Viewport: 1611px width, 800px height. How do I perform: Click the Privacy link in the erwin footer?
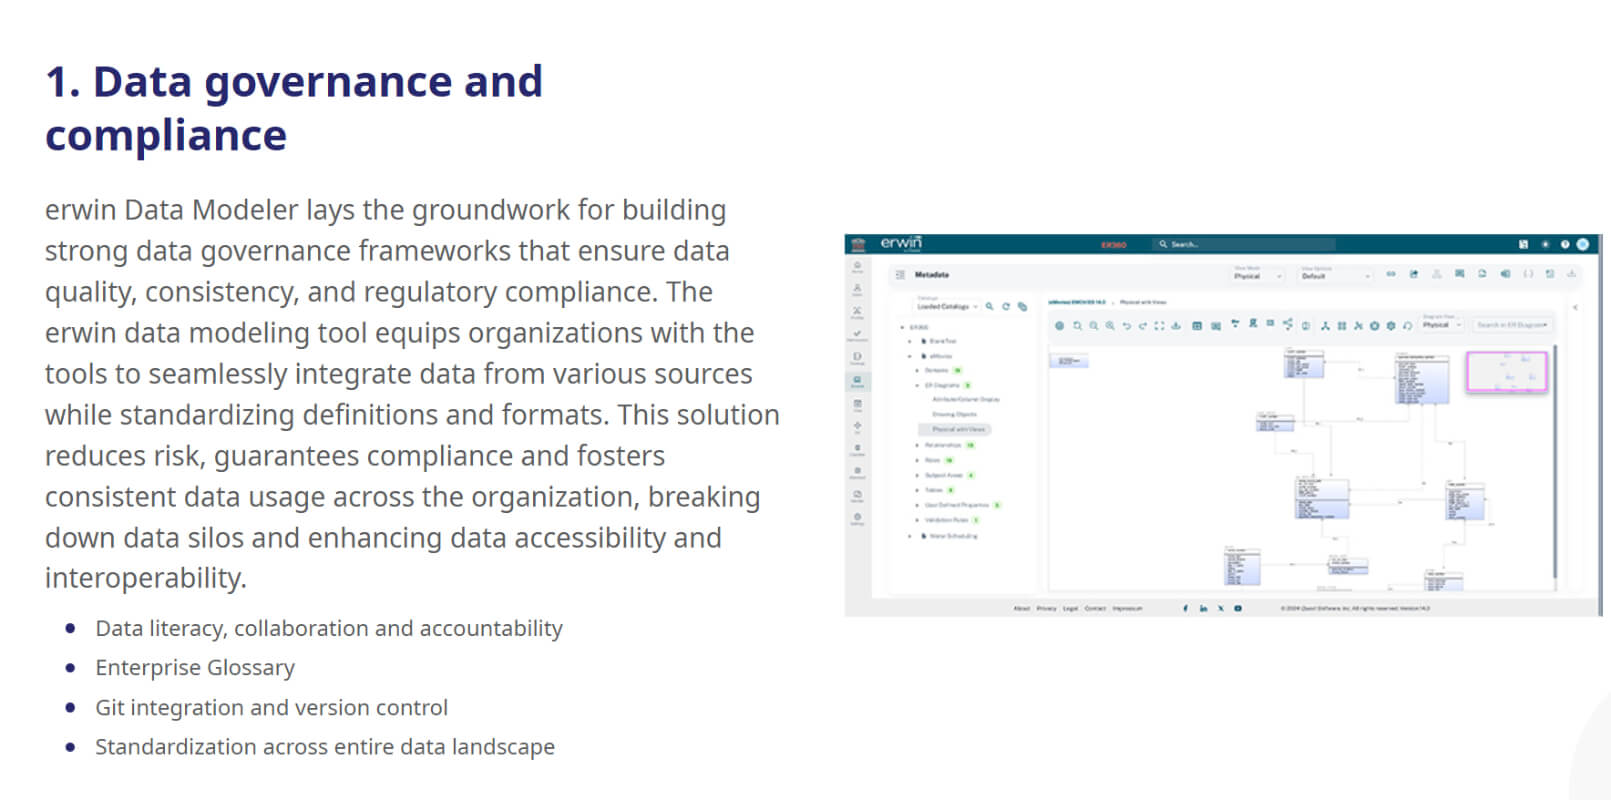pos(1046,608)
